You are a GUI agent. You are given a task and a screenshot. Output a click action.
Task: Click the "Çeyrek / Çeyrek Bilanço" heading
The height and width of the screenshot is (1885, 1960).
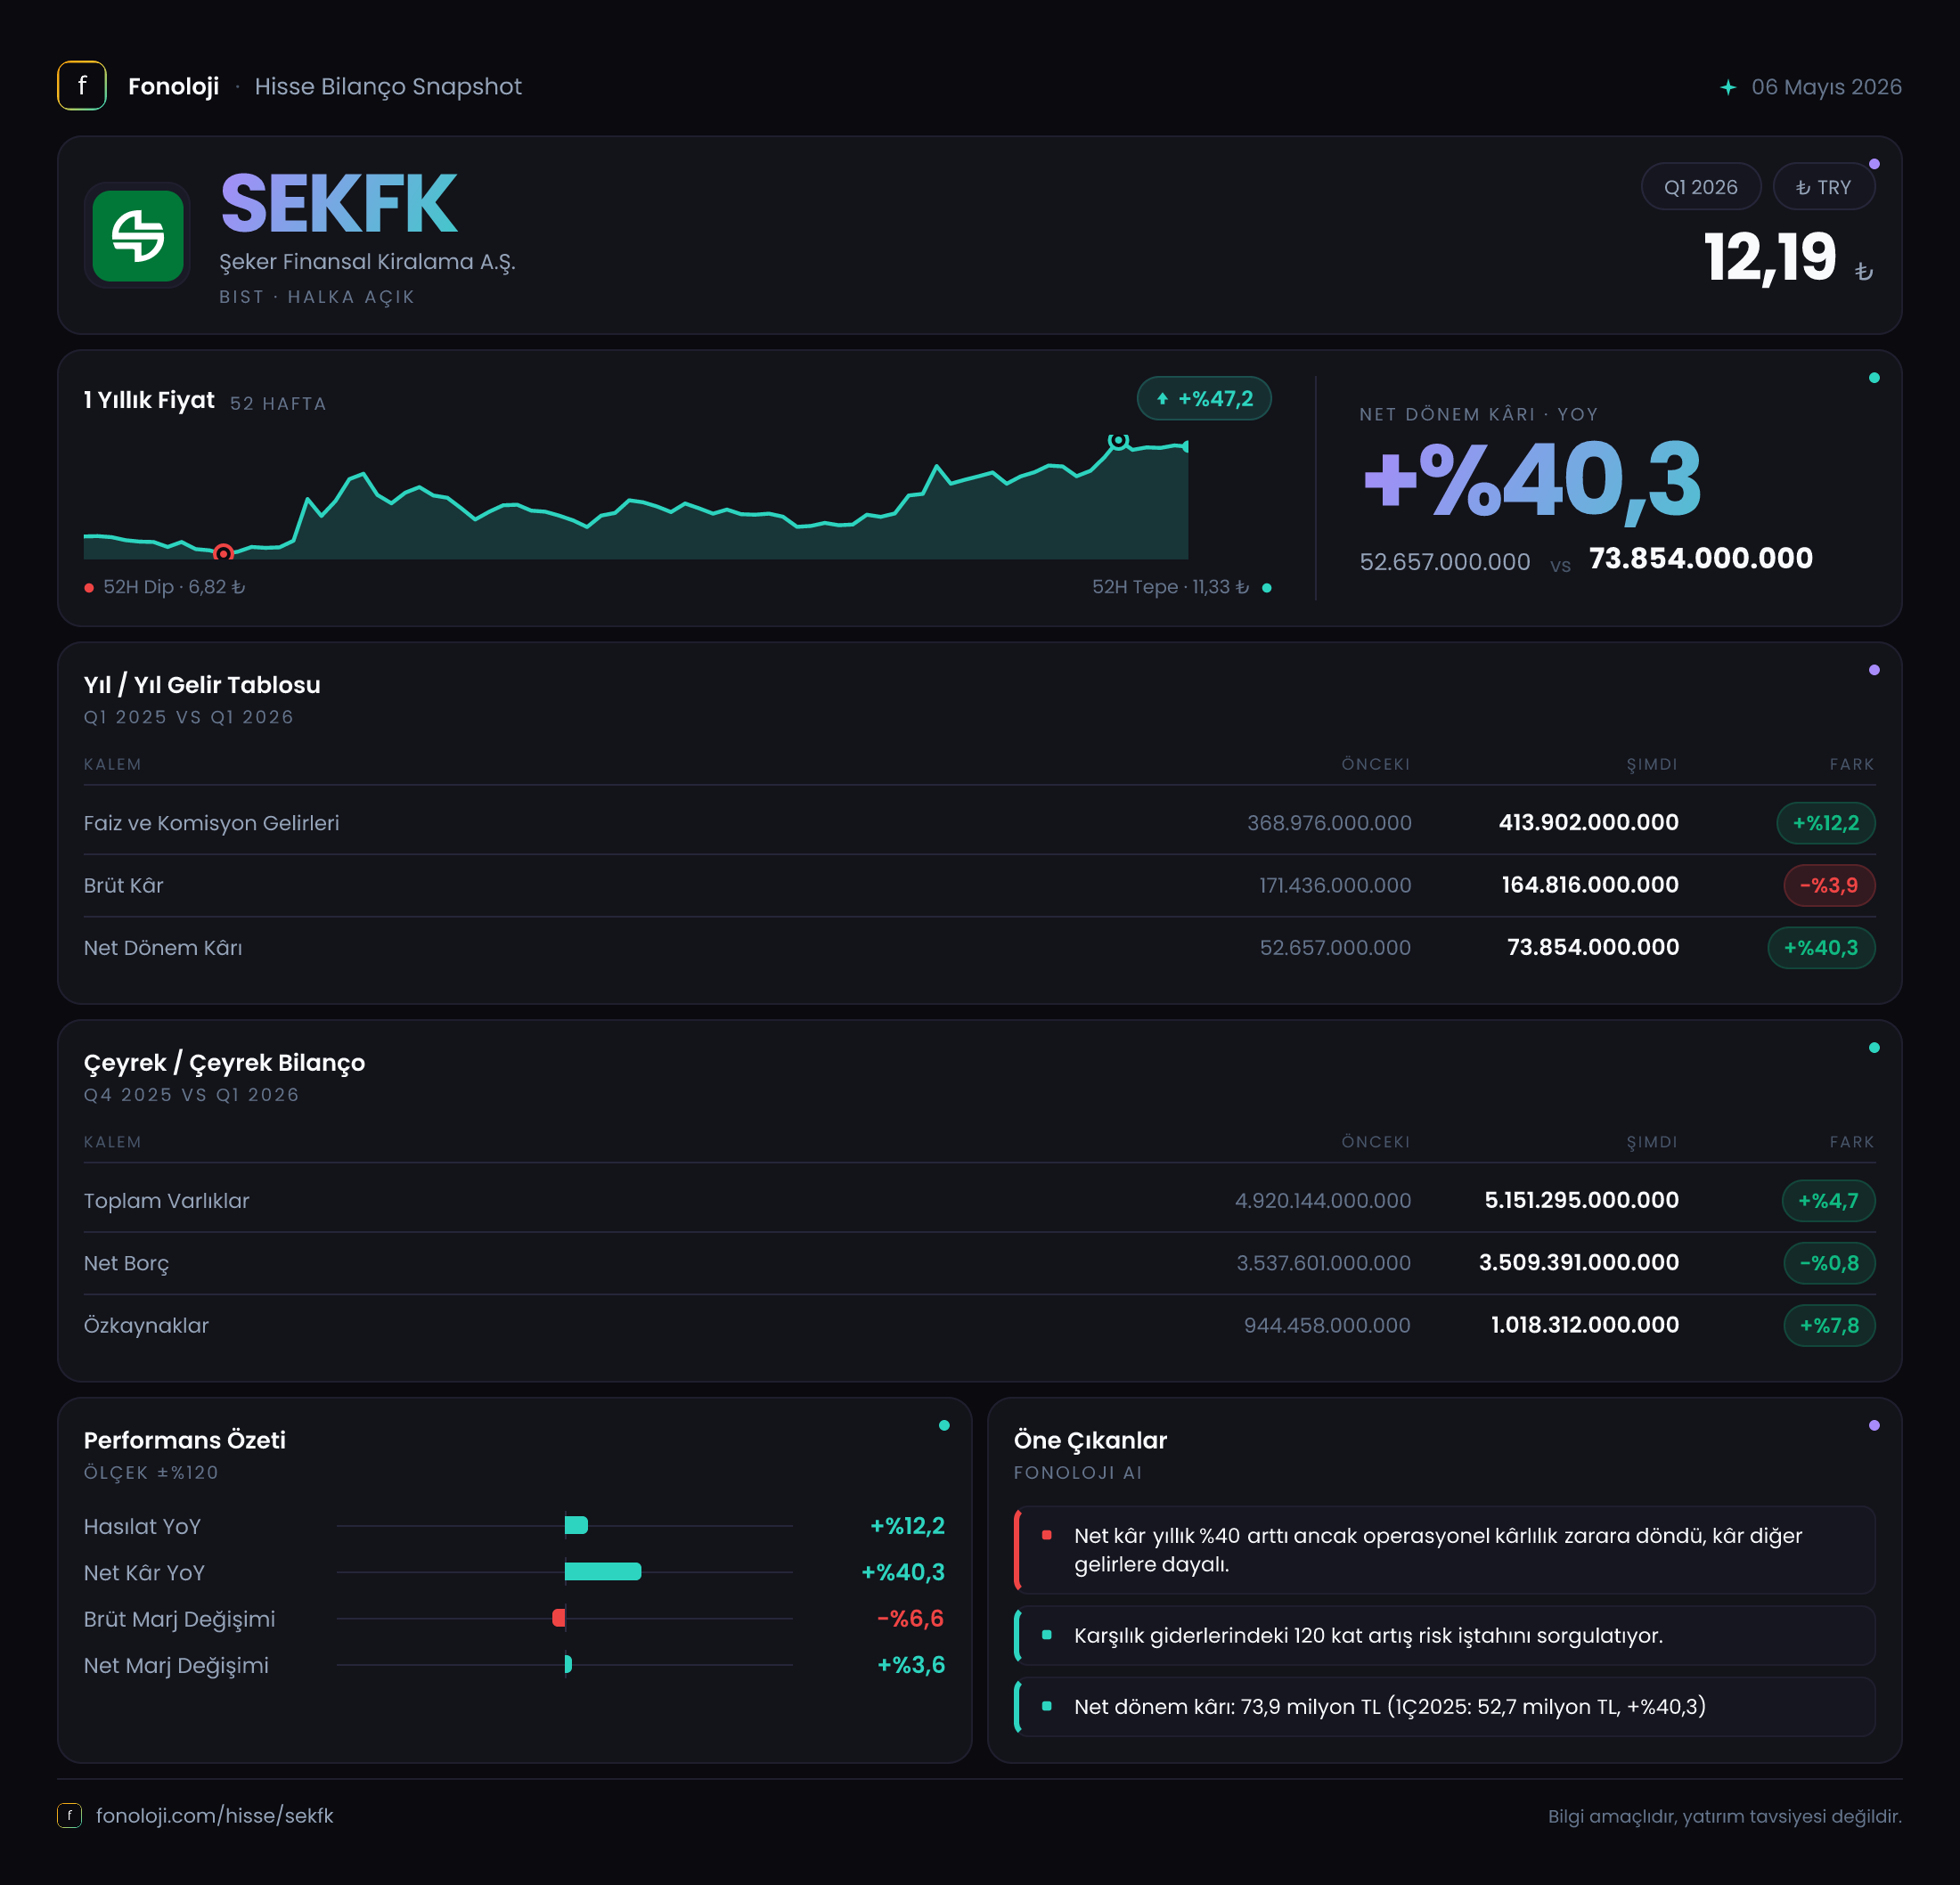[224, 1063]
